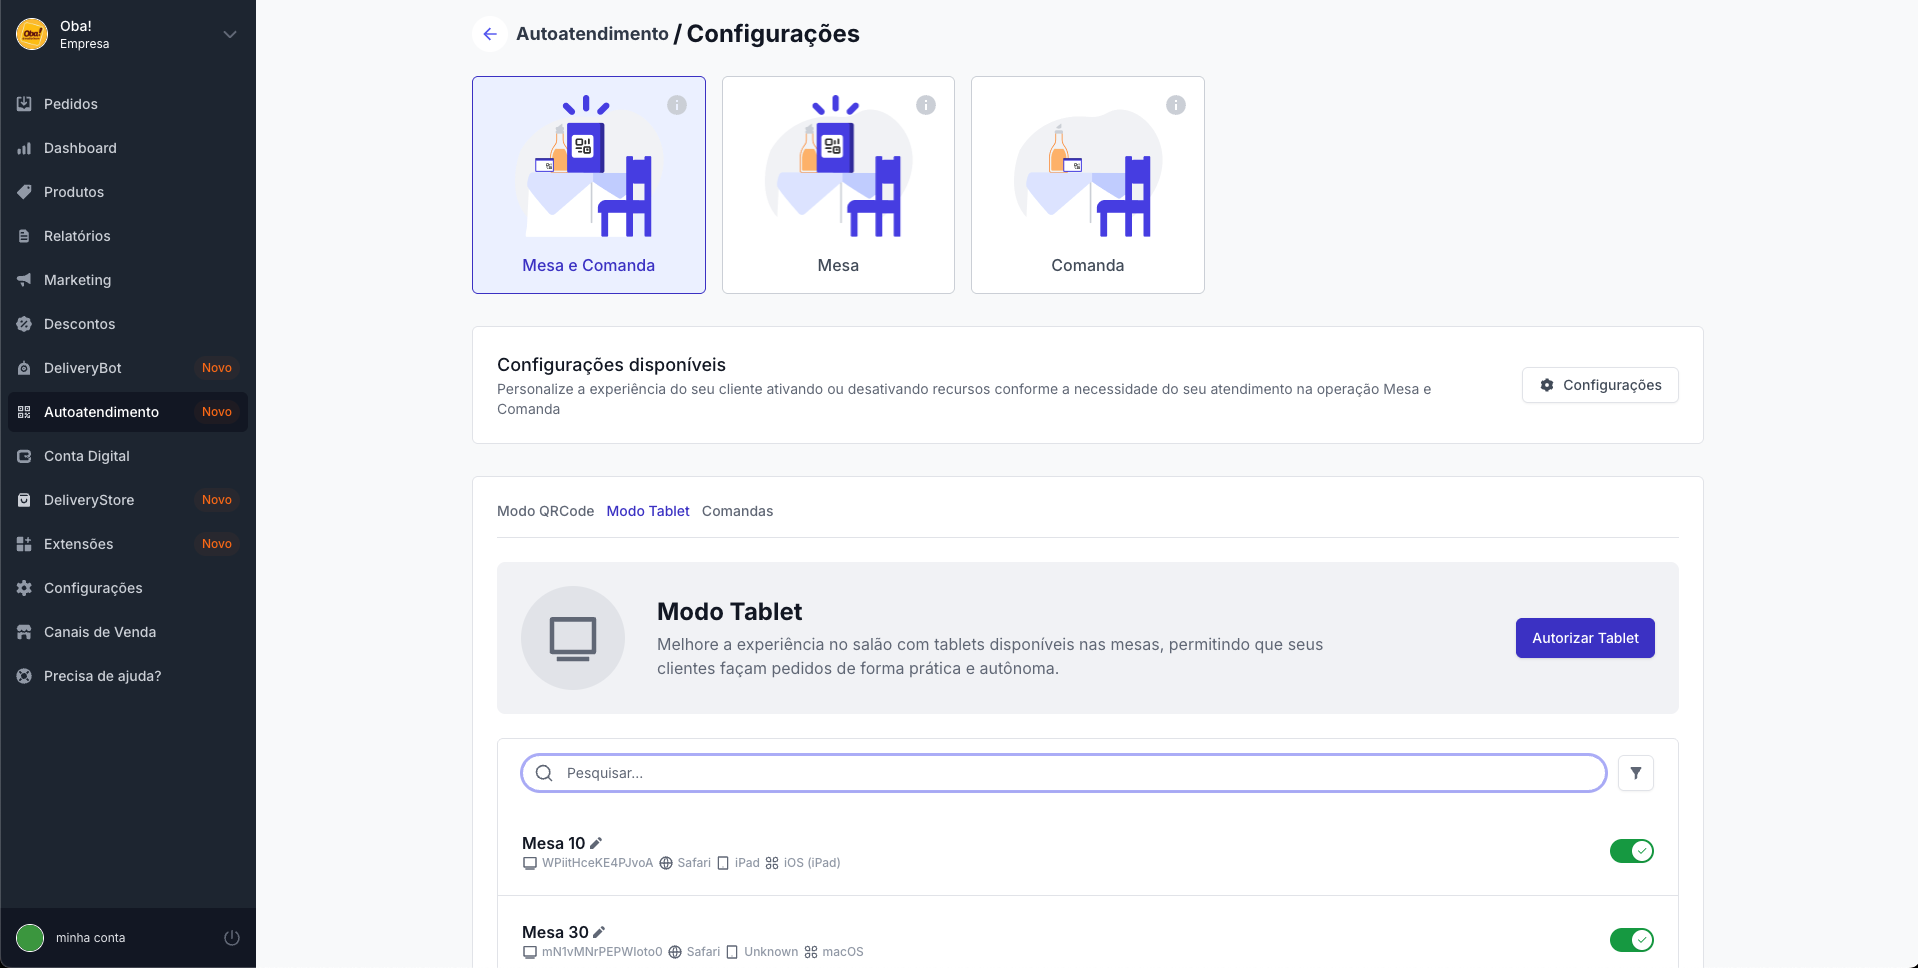This screenshot has height=968, width=1918.
Task: Open minha conta profile avatar
Action: click(30, 938)
